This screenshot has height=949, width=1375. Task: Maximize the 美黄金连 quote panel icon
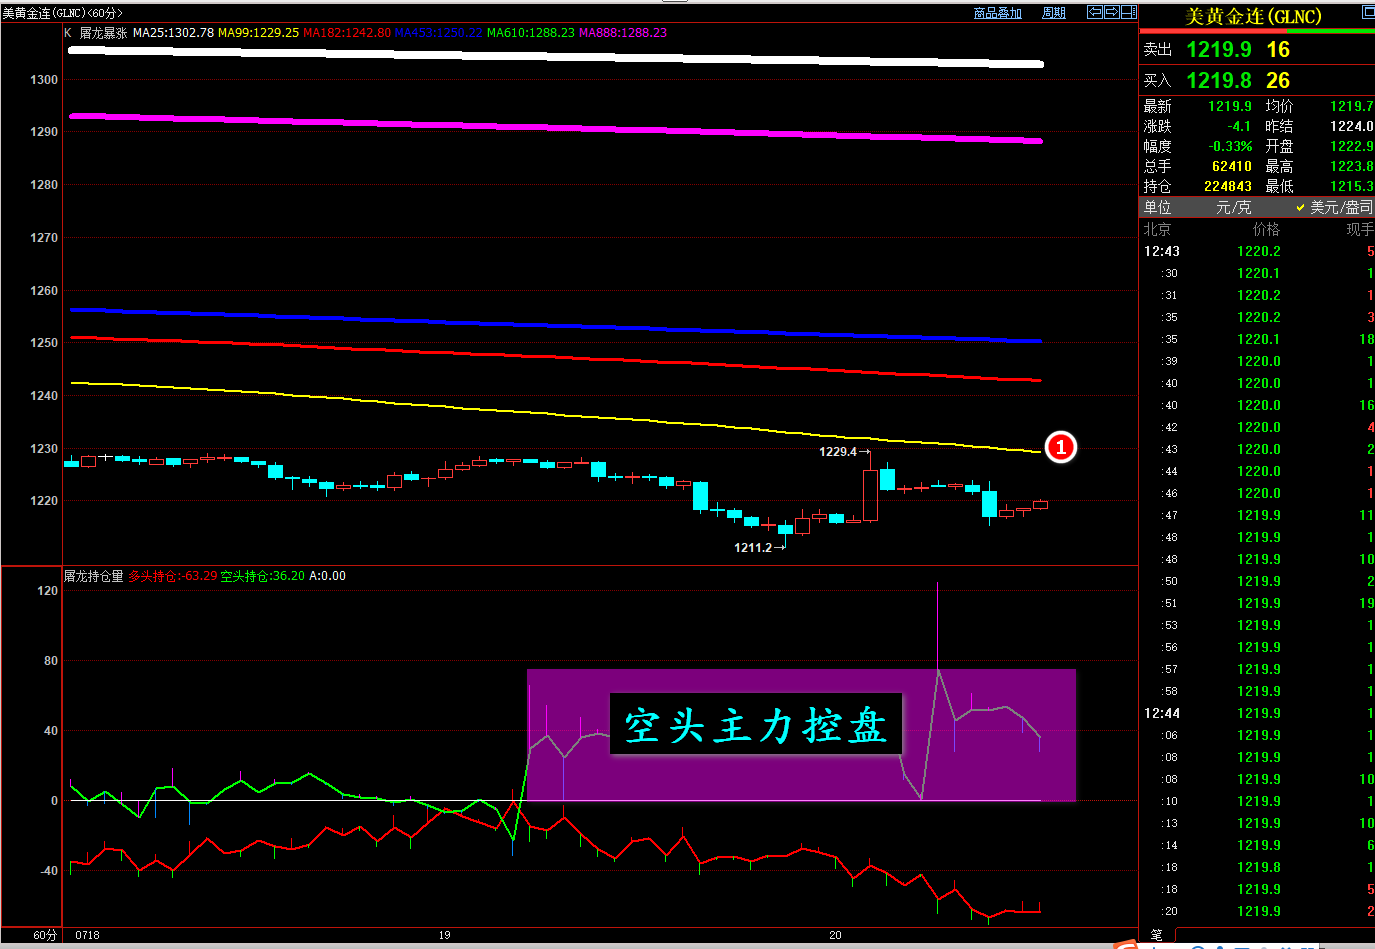click(1368, 12)
